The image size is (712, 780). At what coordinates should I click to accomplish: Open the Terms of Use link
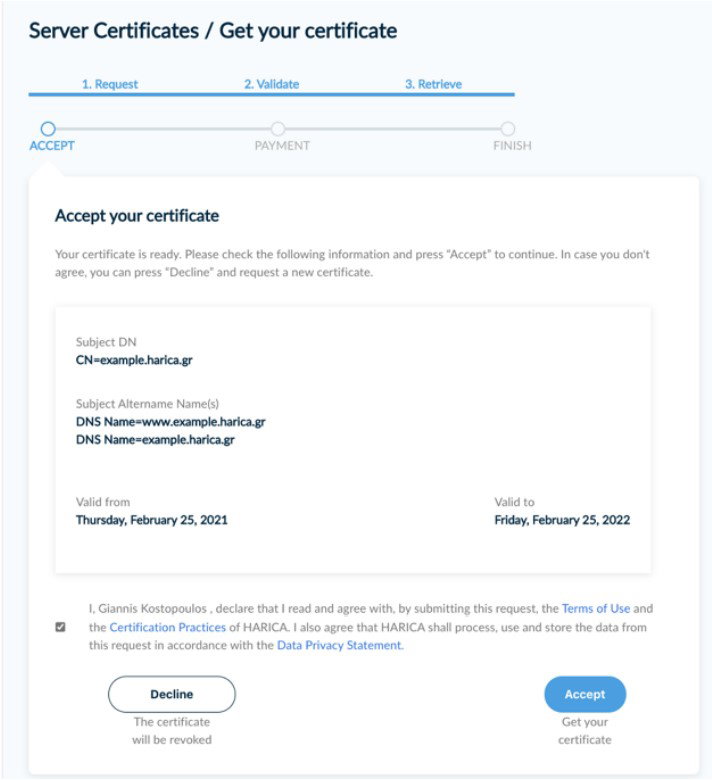[x=596, y=608]
